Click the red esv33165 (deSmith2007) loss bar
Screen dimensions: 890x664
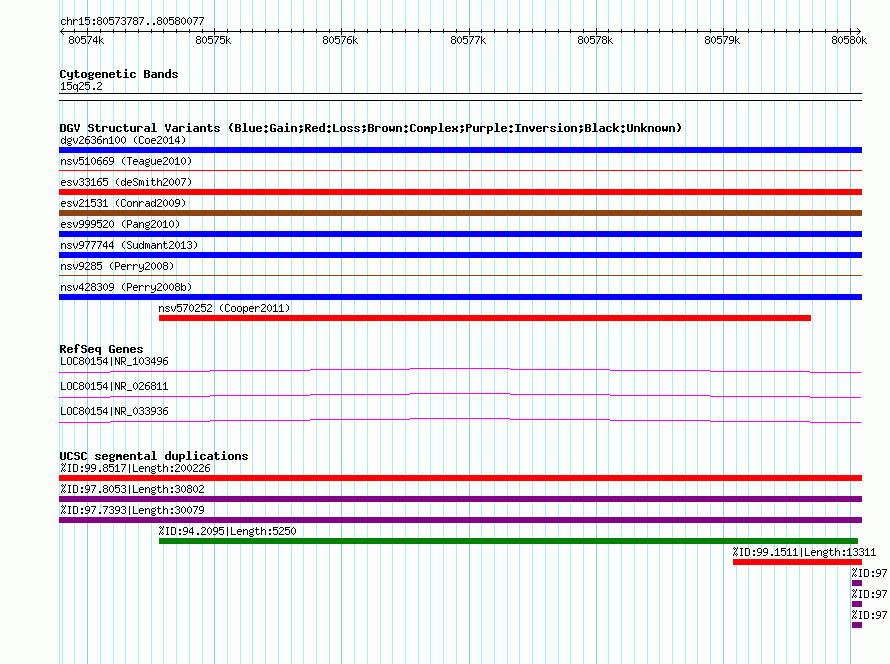tap(460, 192)
